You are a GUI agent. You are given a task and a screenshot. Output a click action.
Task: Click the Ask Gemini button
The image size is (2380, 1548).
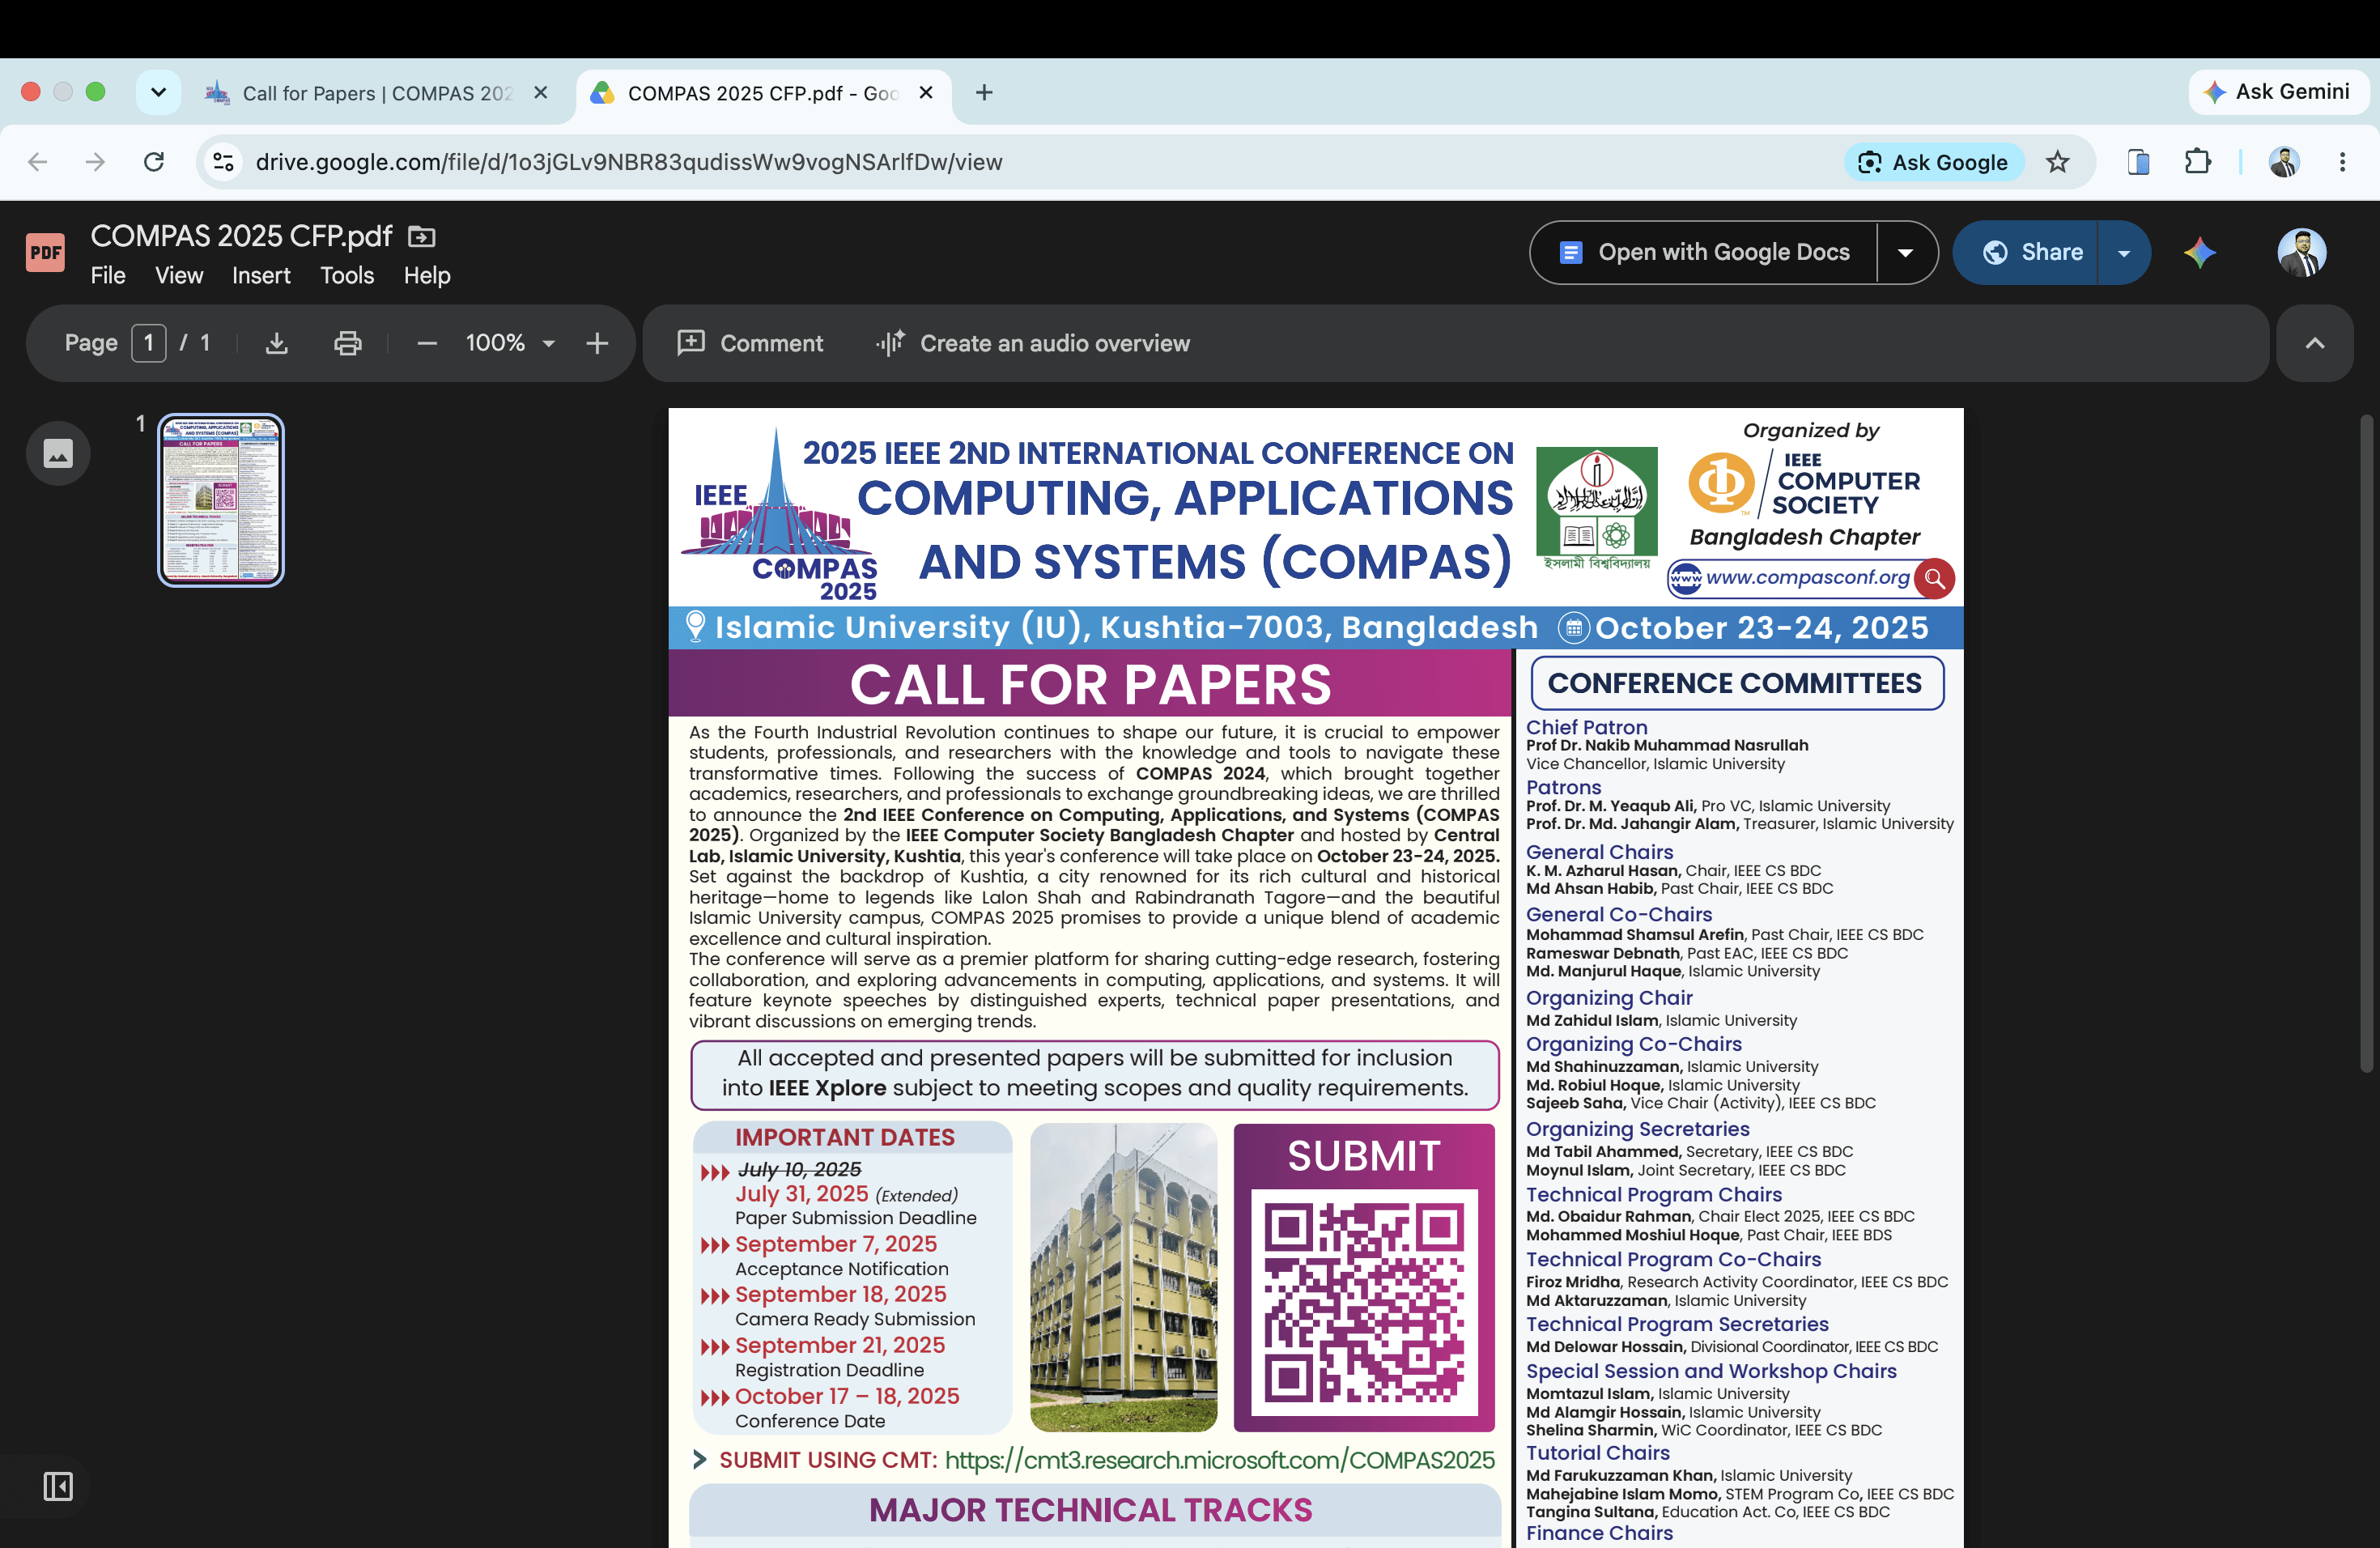point(2277,92)
